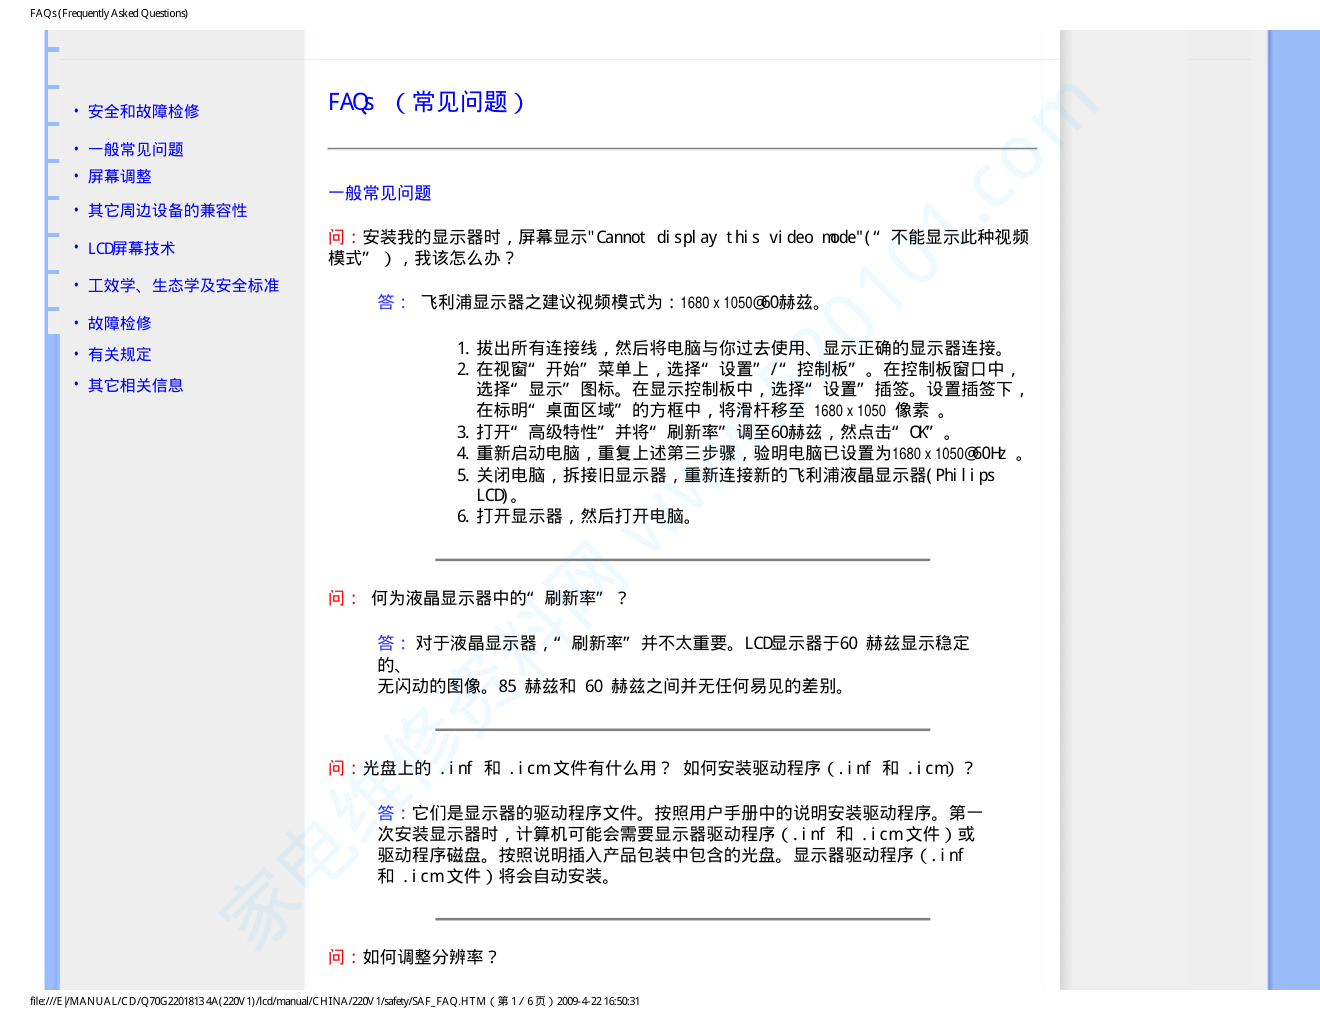The height and width of the screenshot is (1020, 1320).
Task: Click step 5 关闭电脑，拆接旧显示器
Action: pyautogui.click(x=726, y=485)
